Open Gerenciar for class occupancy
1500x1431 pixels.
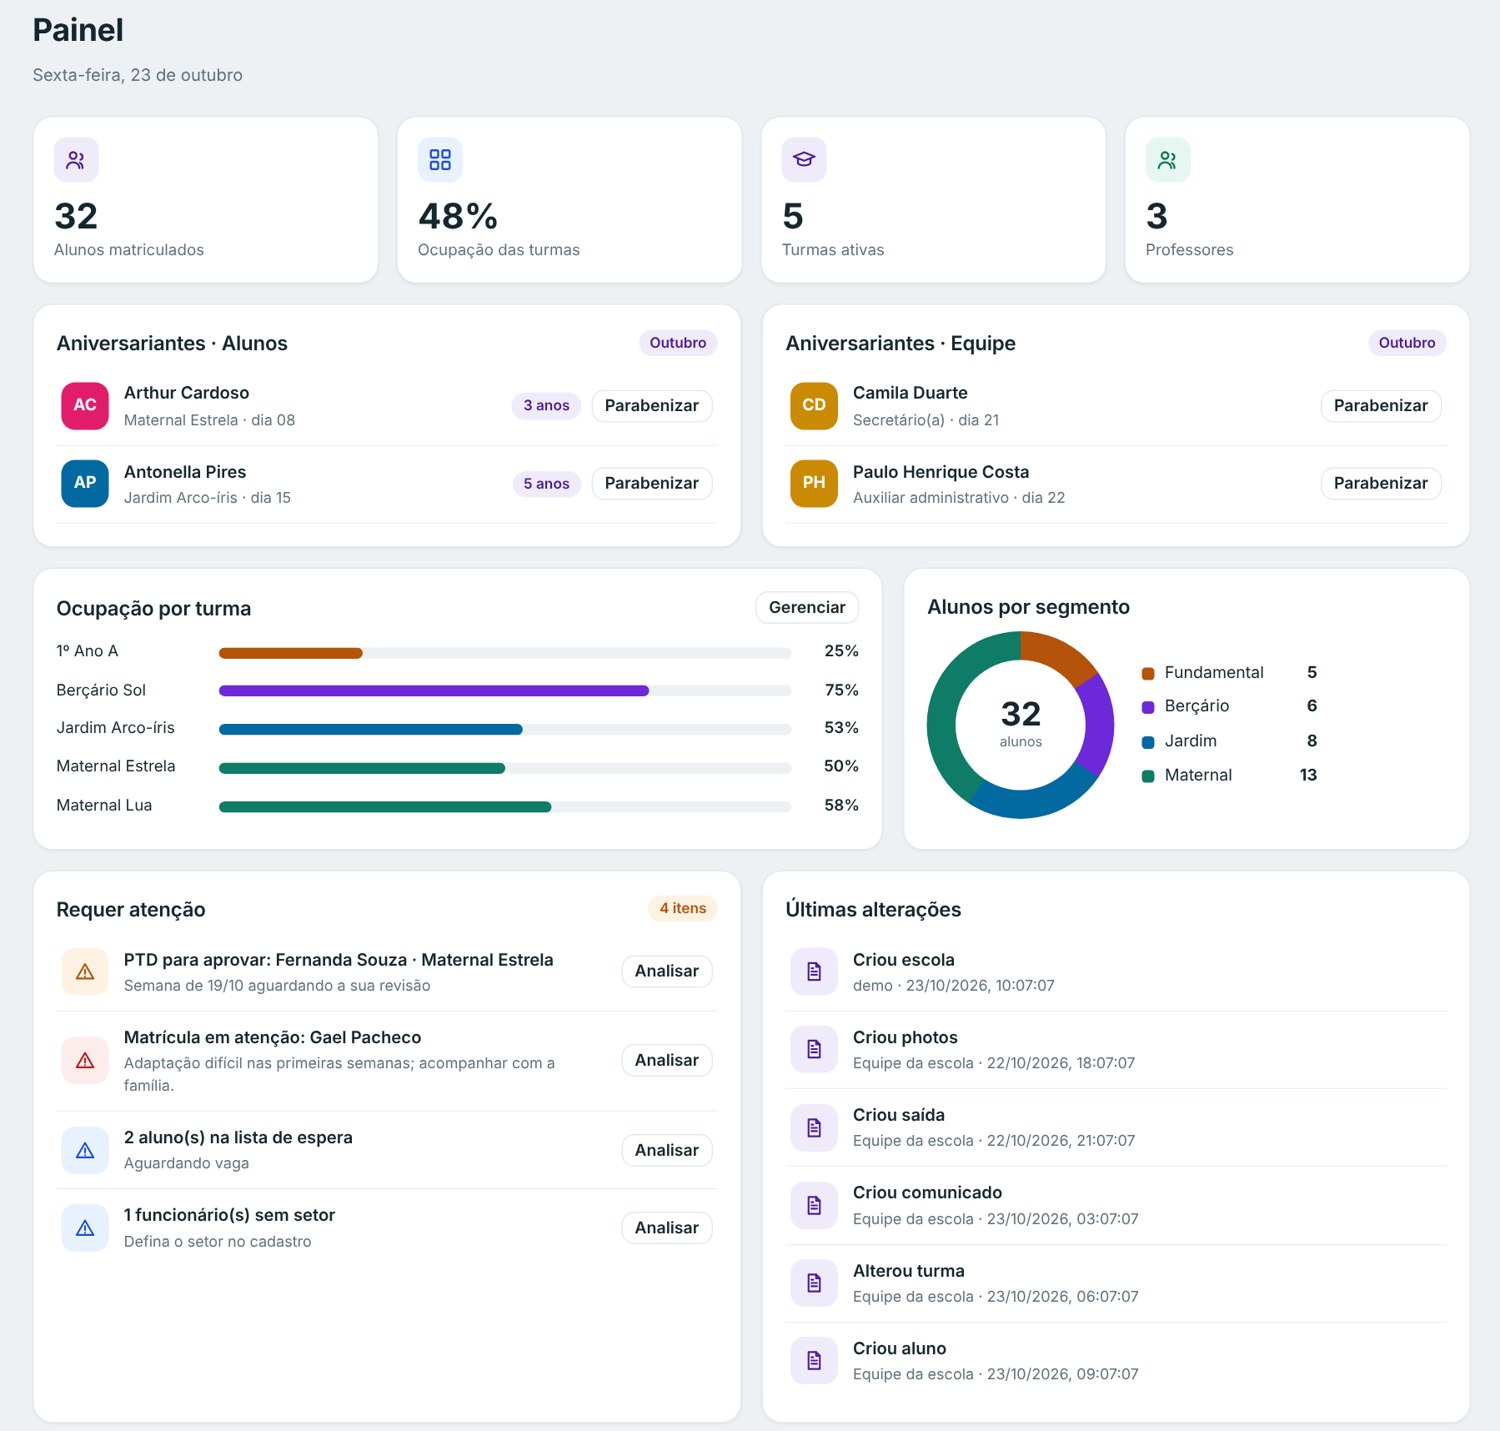[x=807, y=607]
